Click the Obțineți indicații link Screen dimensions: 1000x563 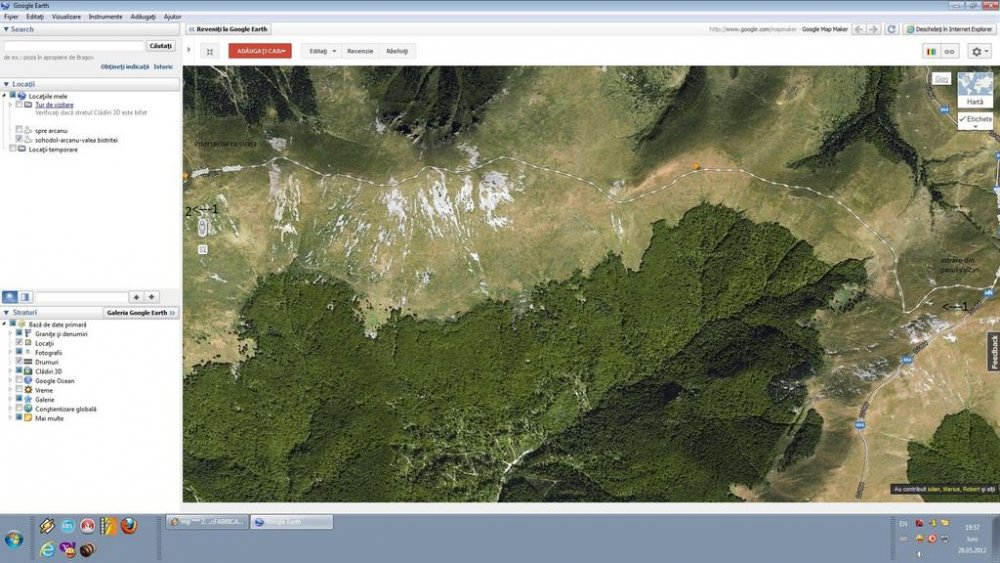[x=124, y=66]
